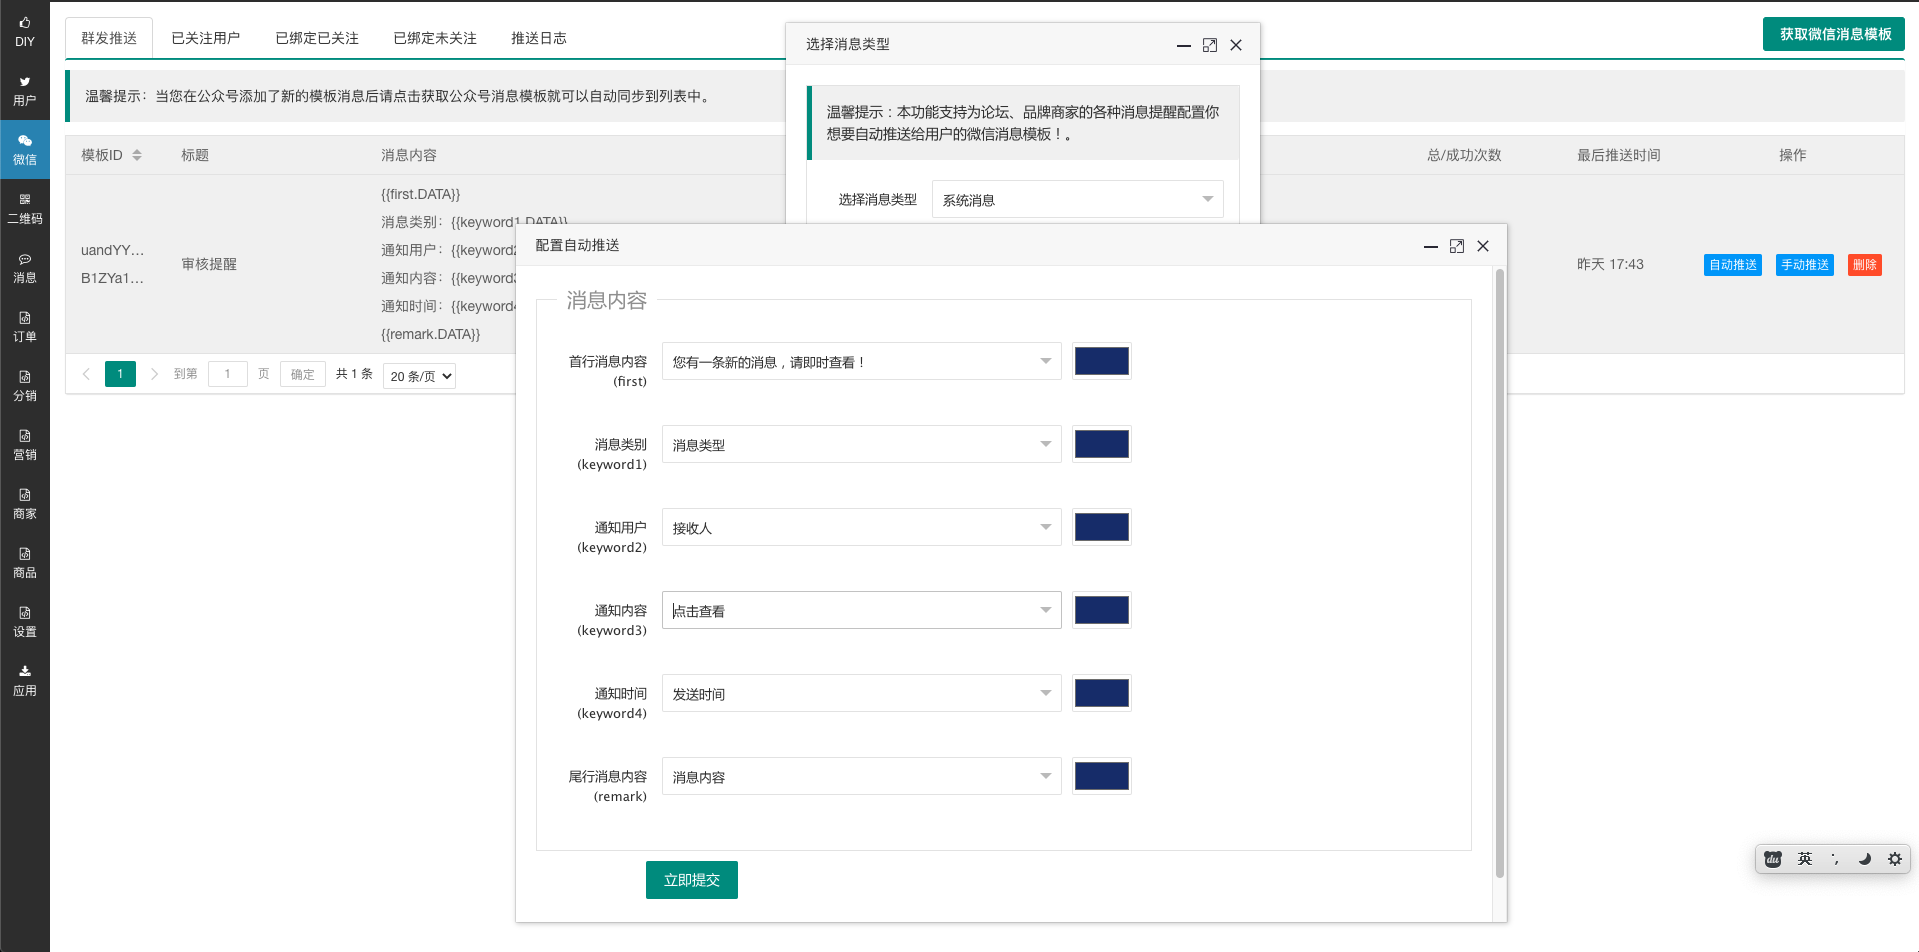Expand the 首行消息内容 (first) dropdown

[x=861, y=361]
